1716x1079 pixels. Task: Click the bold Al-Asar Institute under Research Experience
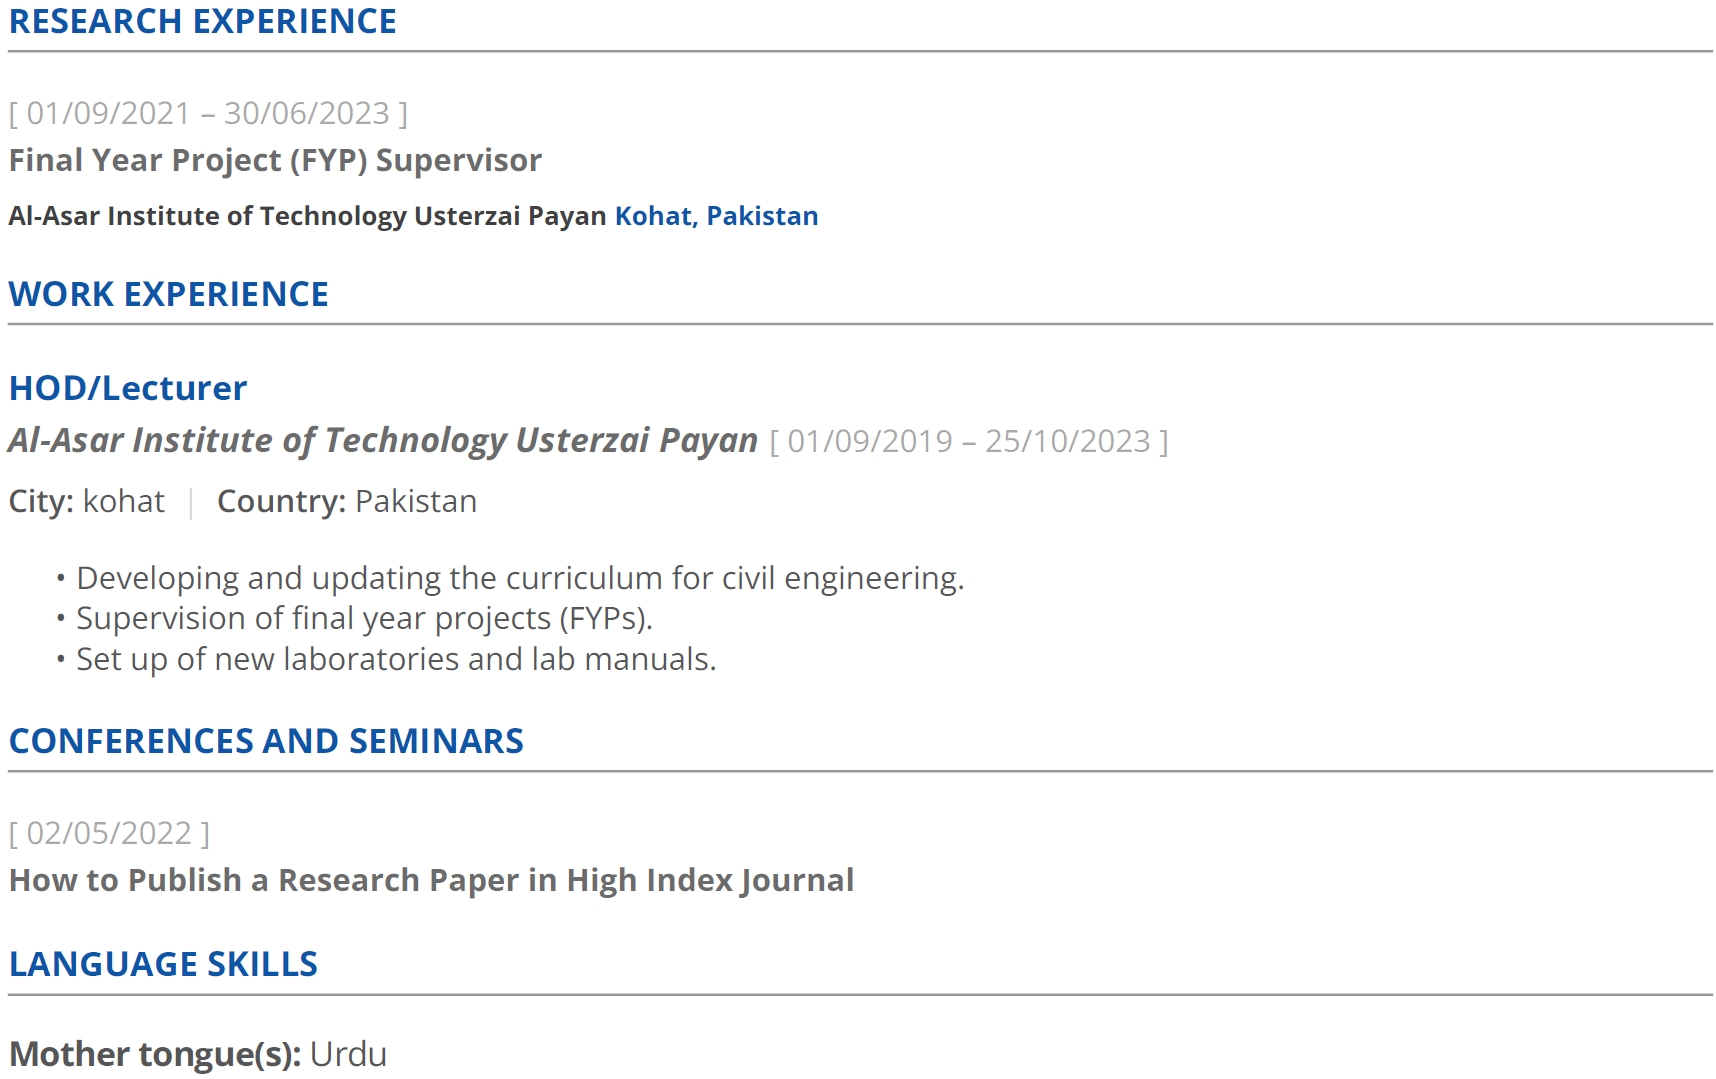[x=307, y=216]
